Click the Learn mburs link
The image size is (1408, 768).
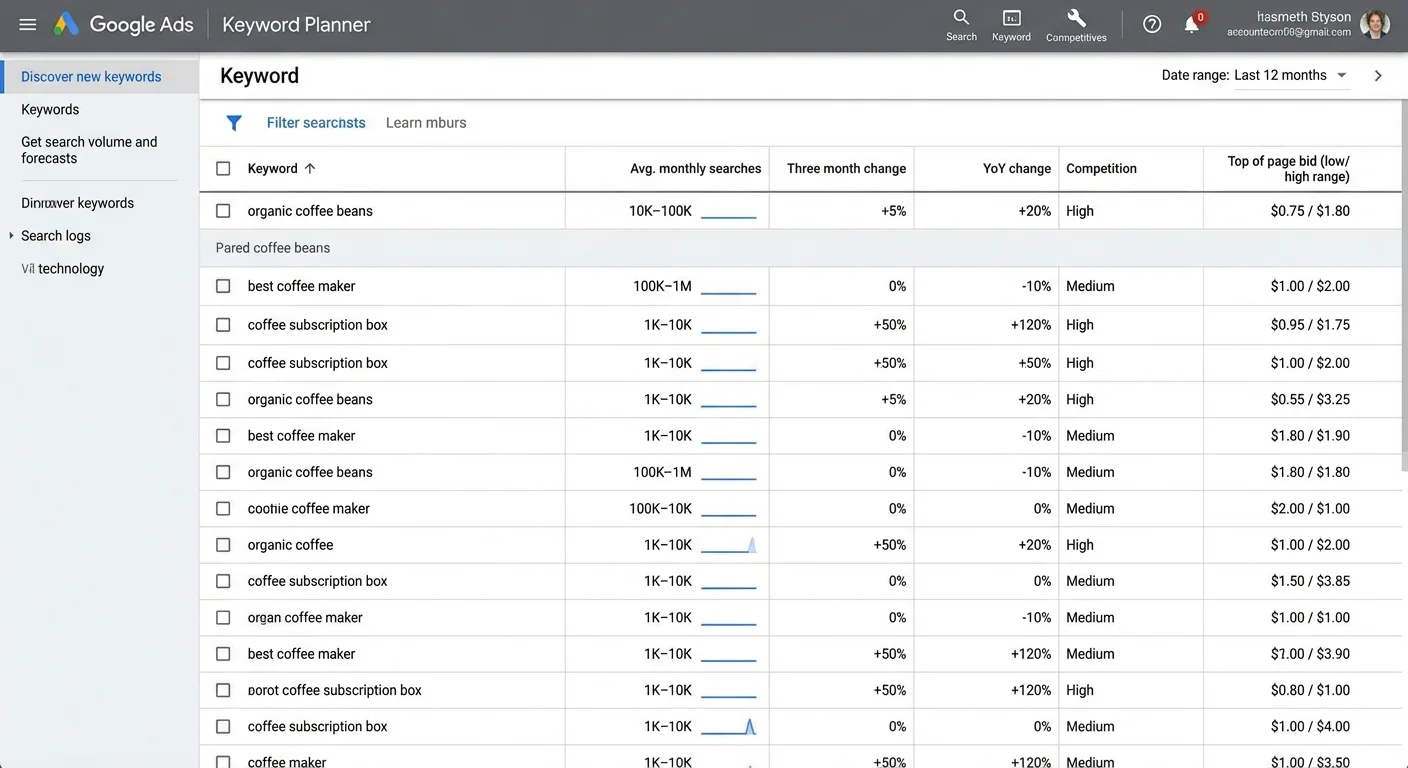pos(426,123)
